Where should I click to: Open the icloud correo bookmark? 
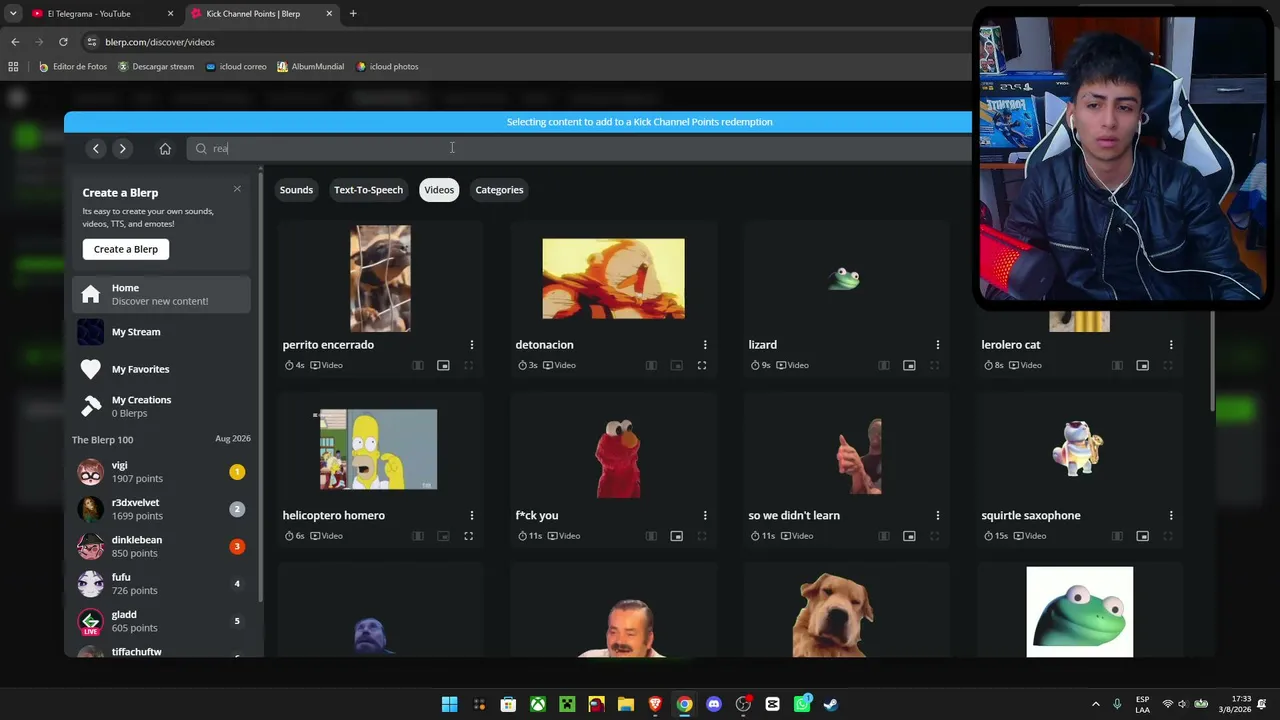pyautogui.click(x=236, y=67)
